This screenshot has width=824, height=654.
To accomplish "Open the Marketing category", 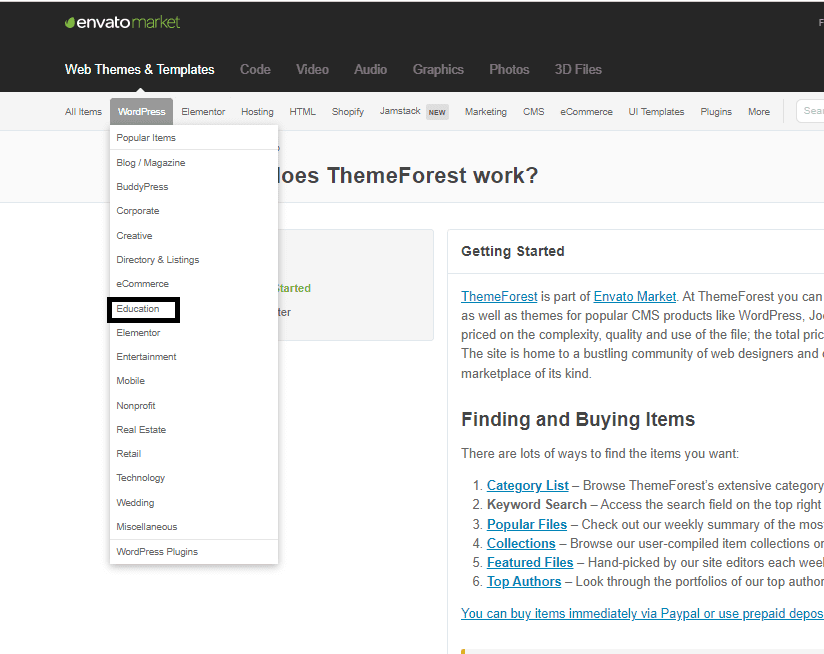I will (x=486, y=111).
